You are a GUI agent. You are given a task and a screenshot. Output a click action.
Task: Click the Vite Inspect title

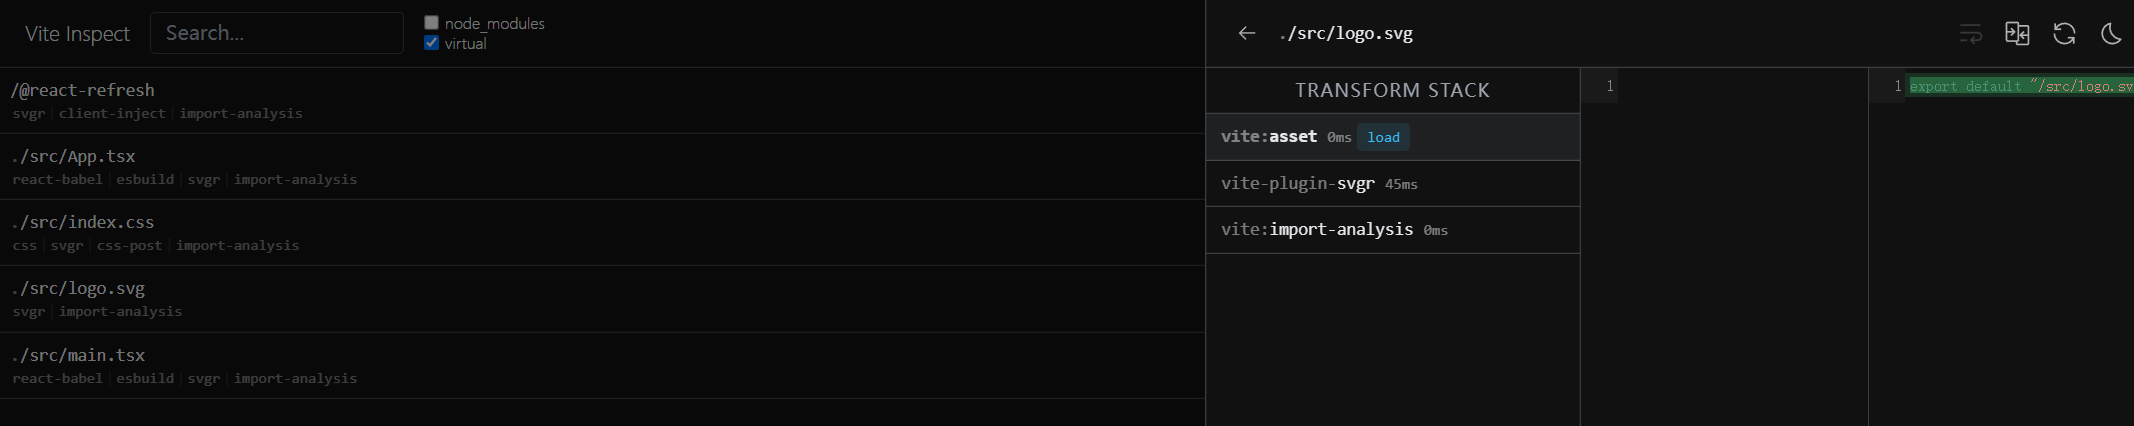77,34
